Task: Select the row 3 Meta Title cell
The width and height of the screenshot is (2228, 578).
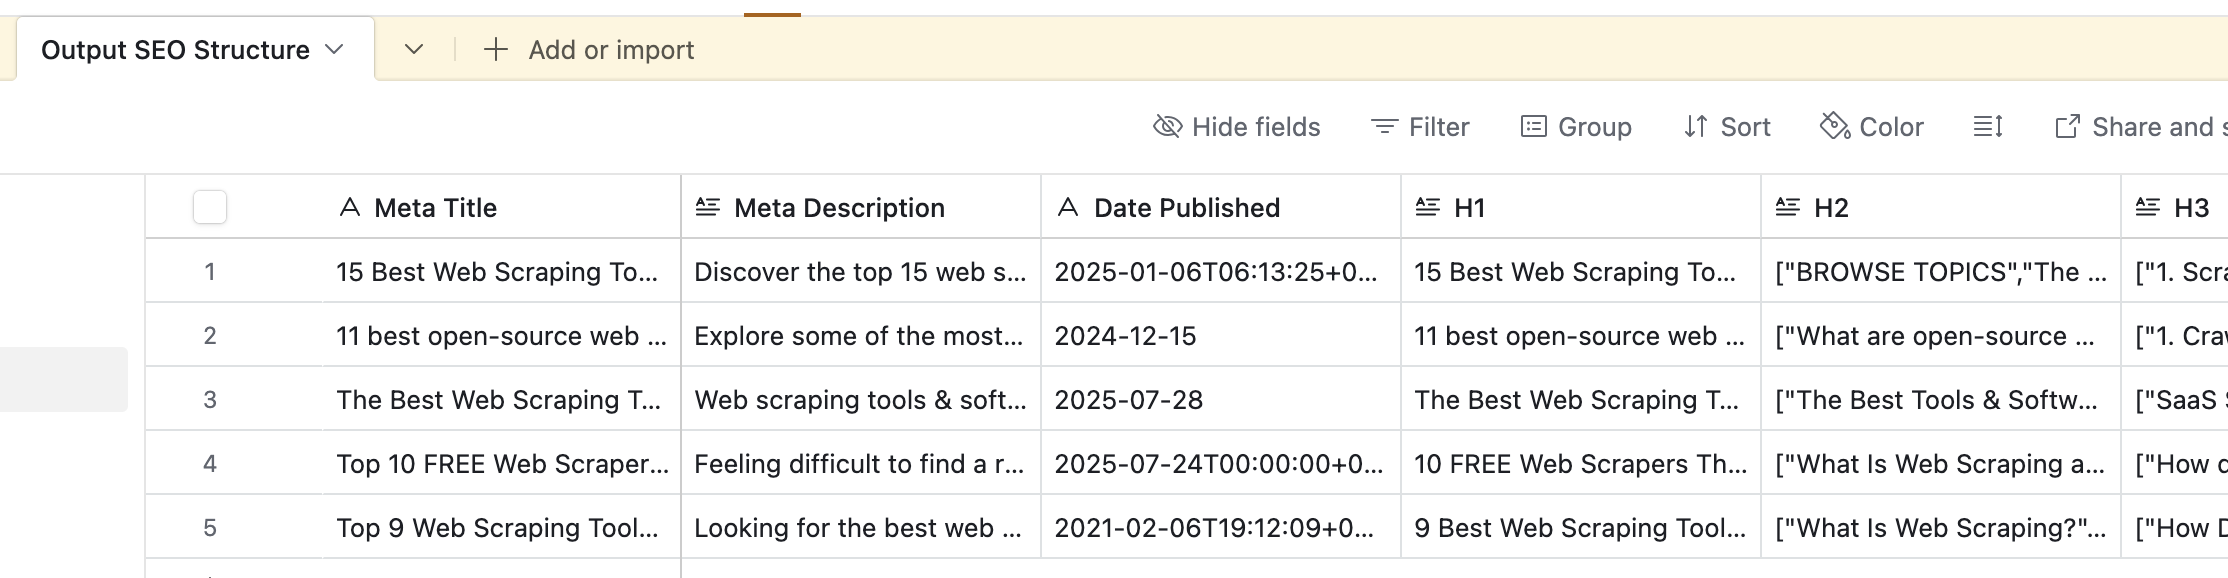Action: coord(500,400)
